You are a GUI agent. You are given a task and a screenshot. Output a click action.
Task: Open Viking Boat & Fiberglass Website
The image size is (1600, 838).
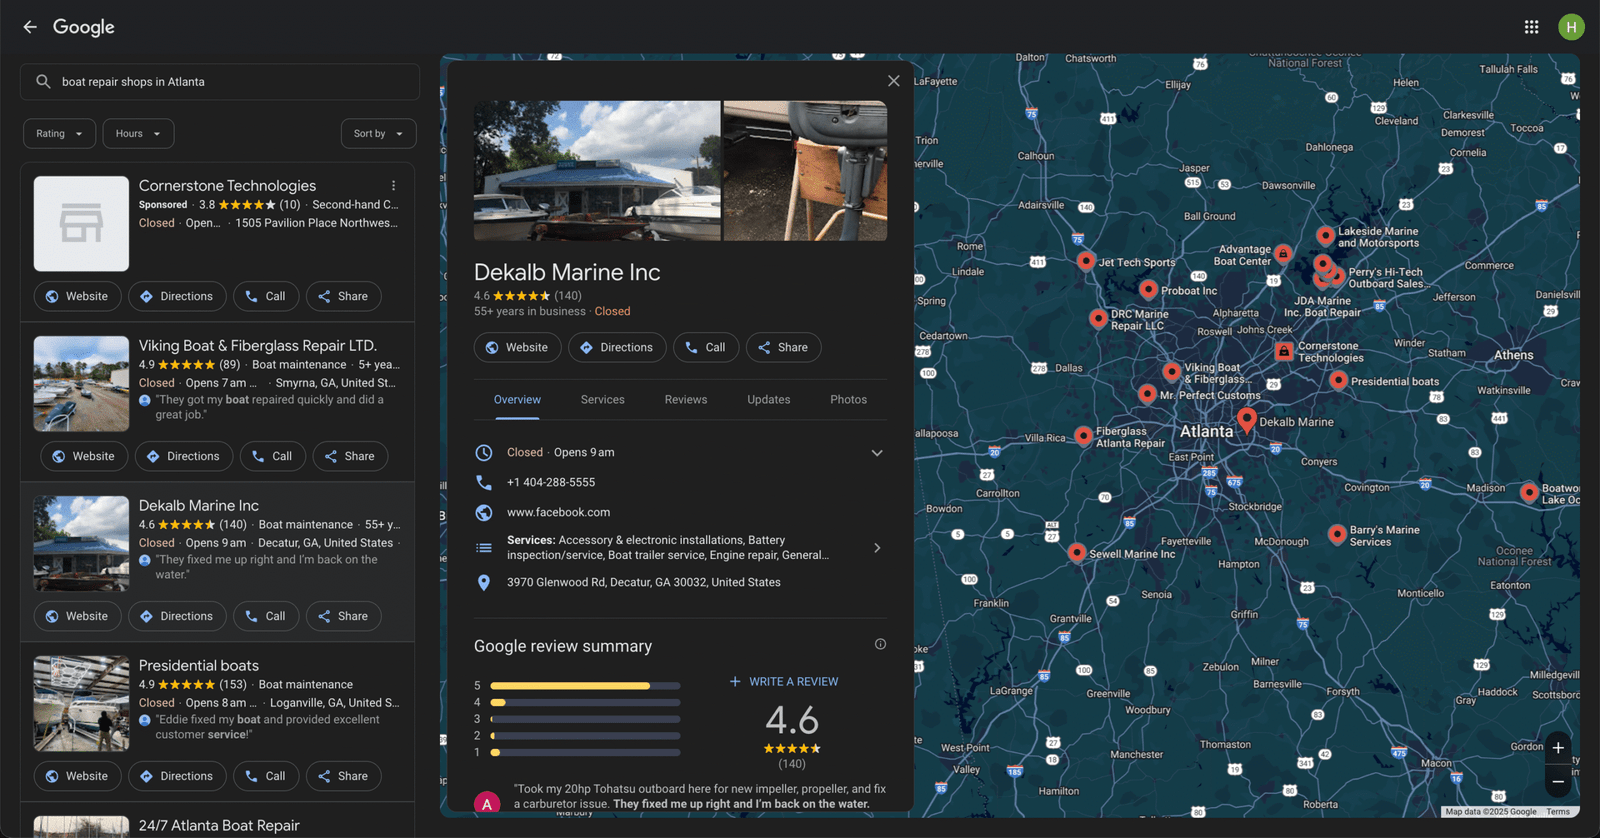(84, 456)
